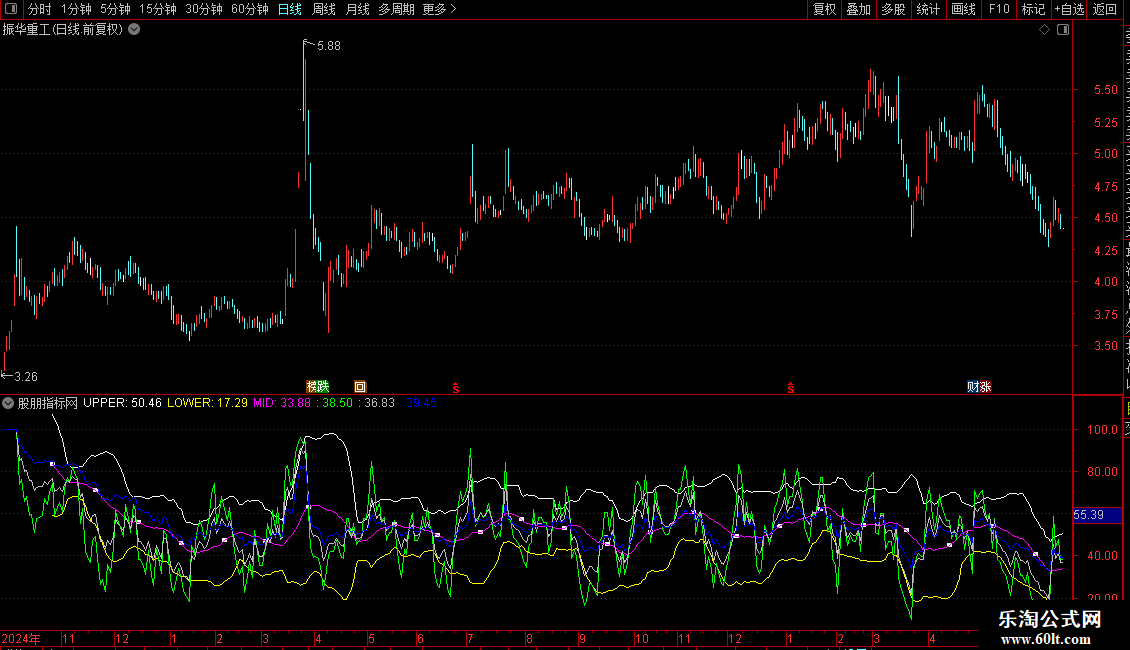Open the 多周期 multi-period view
Screen dimensions: 1130x650
(x=396, y=9)
